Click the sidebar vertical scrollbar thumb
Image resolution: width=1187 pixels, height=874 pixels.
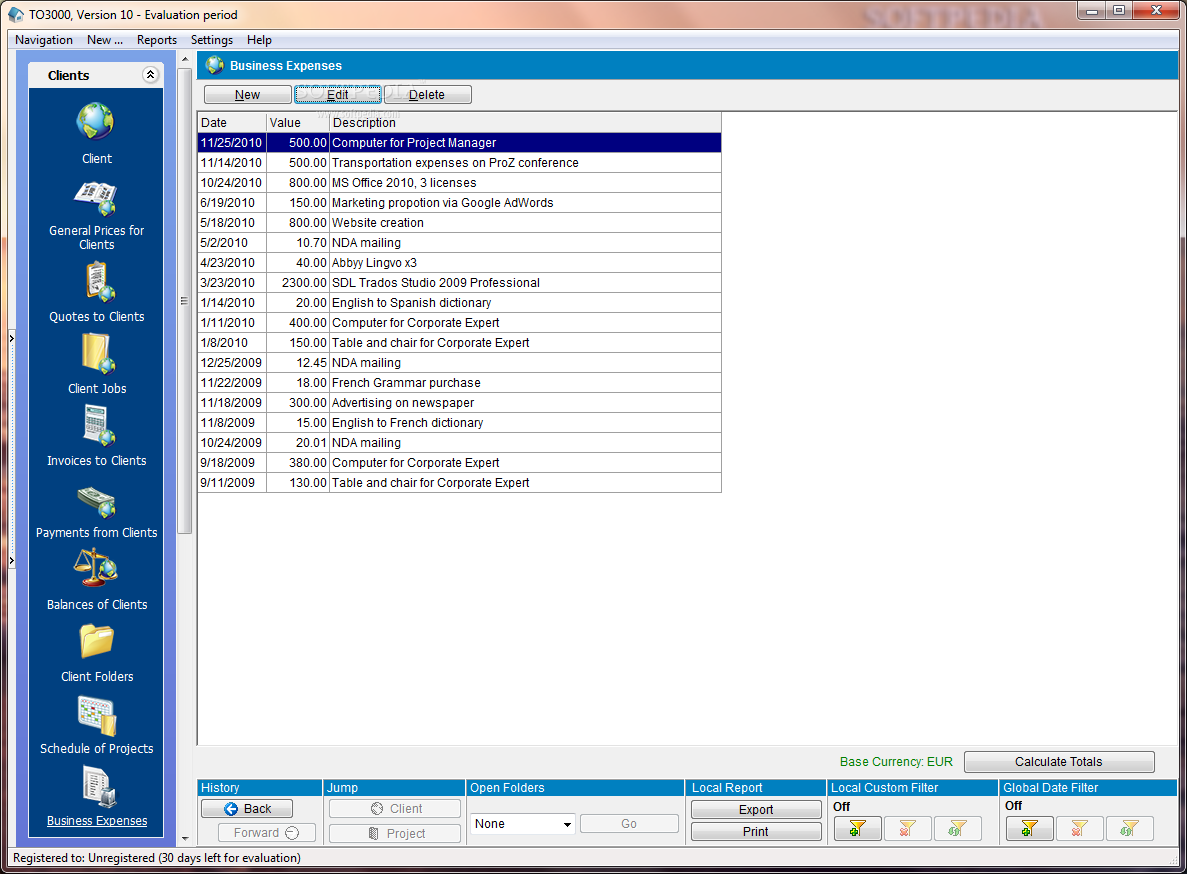185,300
